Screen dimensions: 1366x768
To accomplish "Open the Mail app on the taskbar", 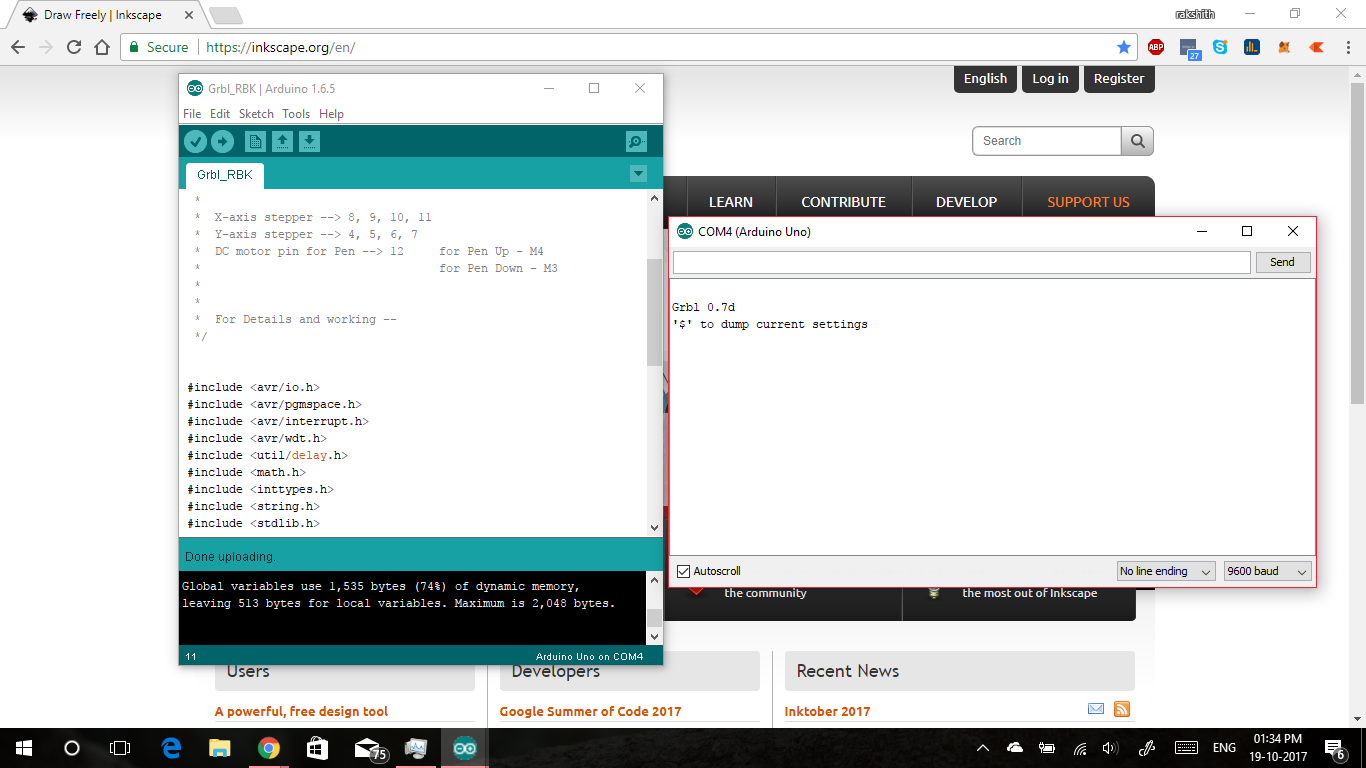I will (369, 748).
